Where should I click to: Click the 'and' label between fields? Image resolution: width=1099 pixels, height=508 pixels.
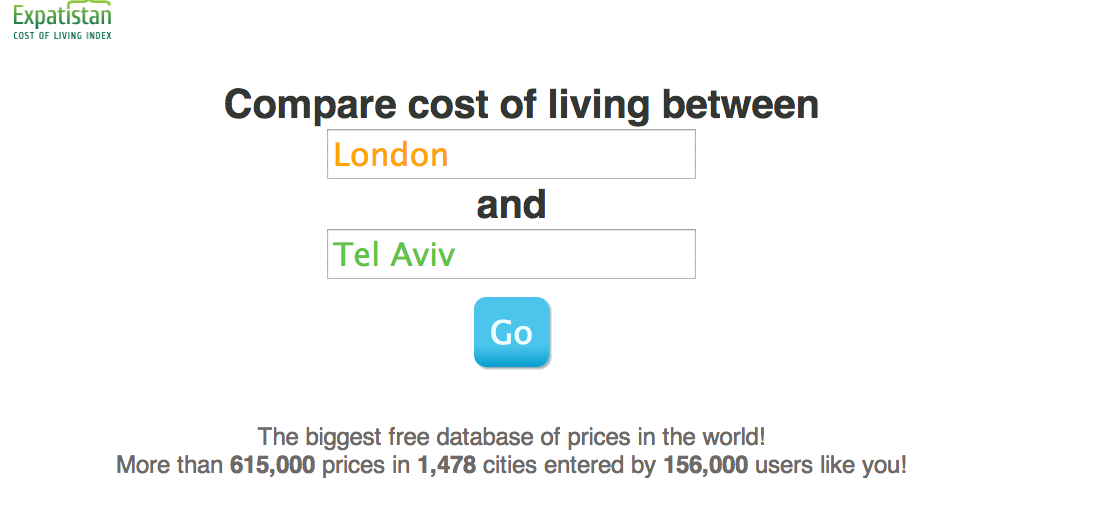point(511,205)
